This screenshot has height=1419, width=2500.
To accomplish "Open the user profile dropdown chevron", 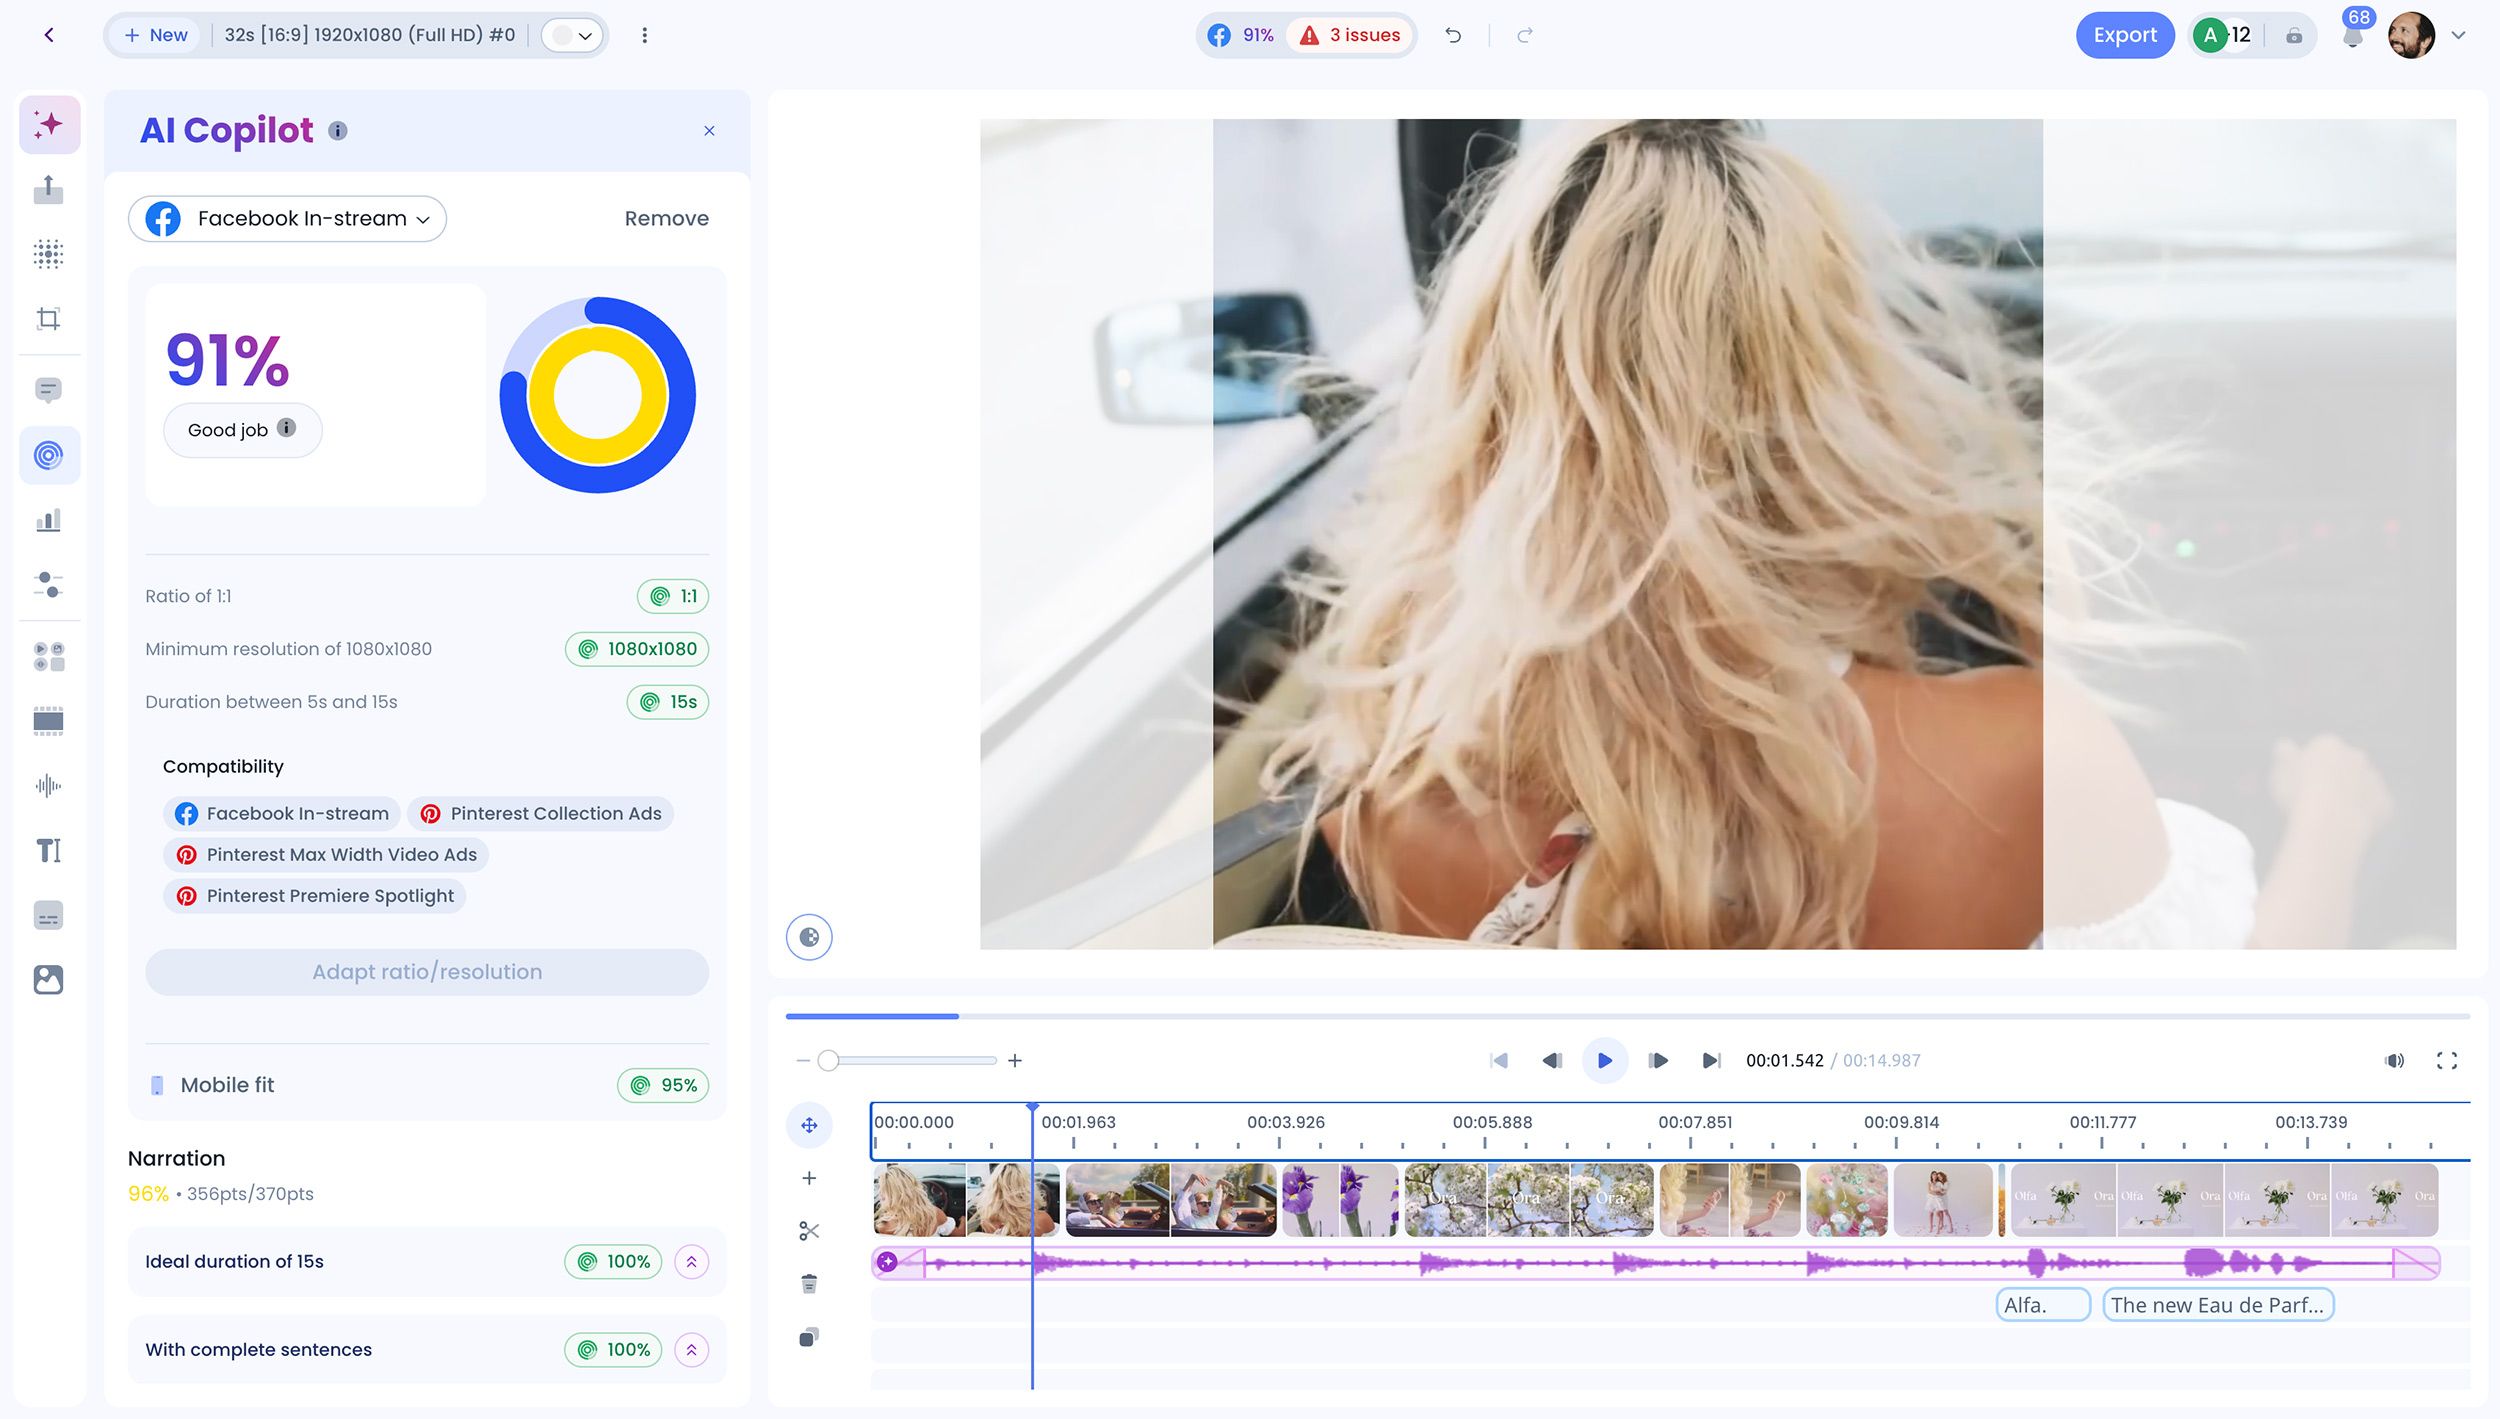I will (x=2459, y=36).
